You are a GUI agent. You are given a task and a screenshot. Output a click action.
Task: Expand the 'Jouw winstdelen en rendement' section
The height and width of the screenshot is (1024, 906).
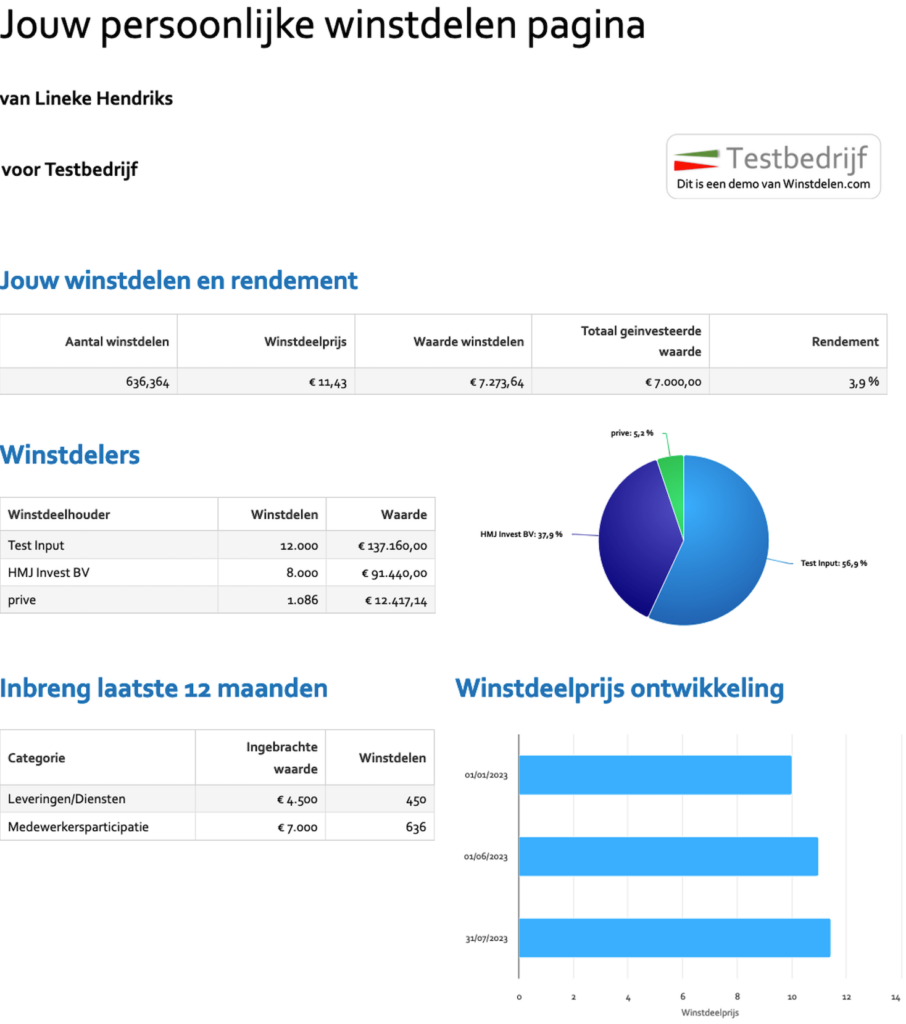(x=180, y=281)
